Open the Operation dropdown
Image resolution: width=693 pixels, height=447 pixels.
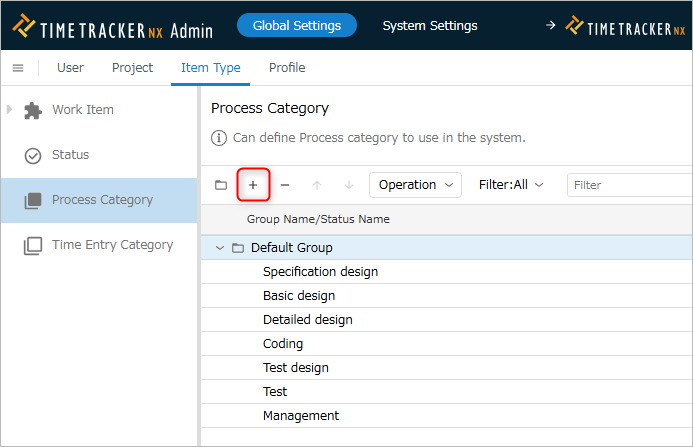coord(415,185)
